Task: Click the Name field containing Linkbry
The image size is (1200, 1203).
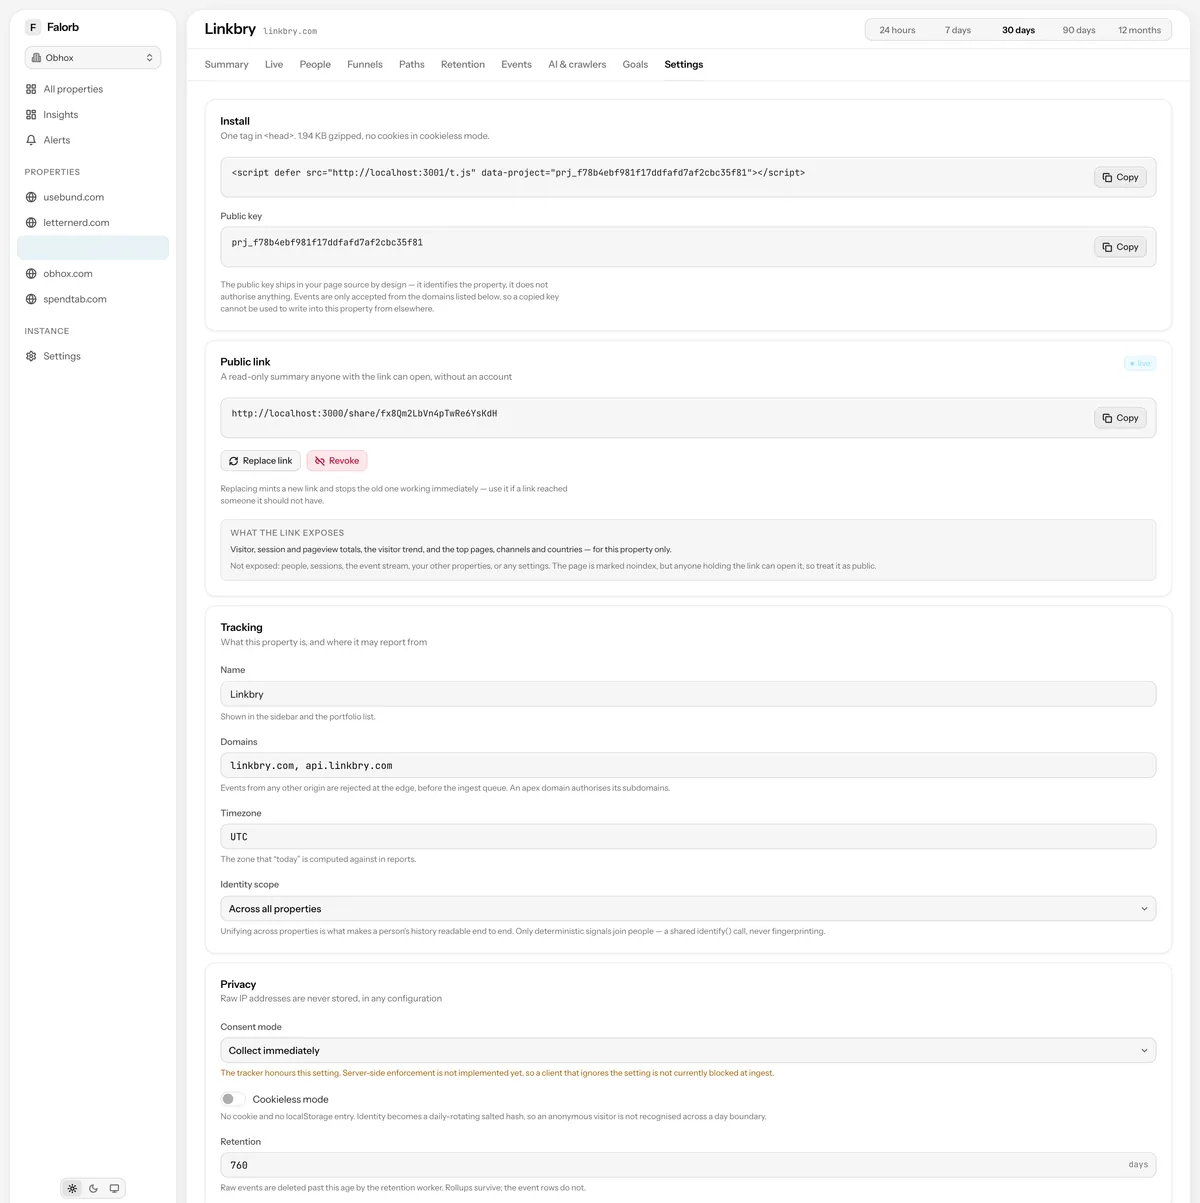Action: click(688, 694)
